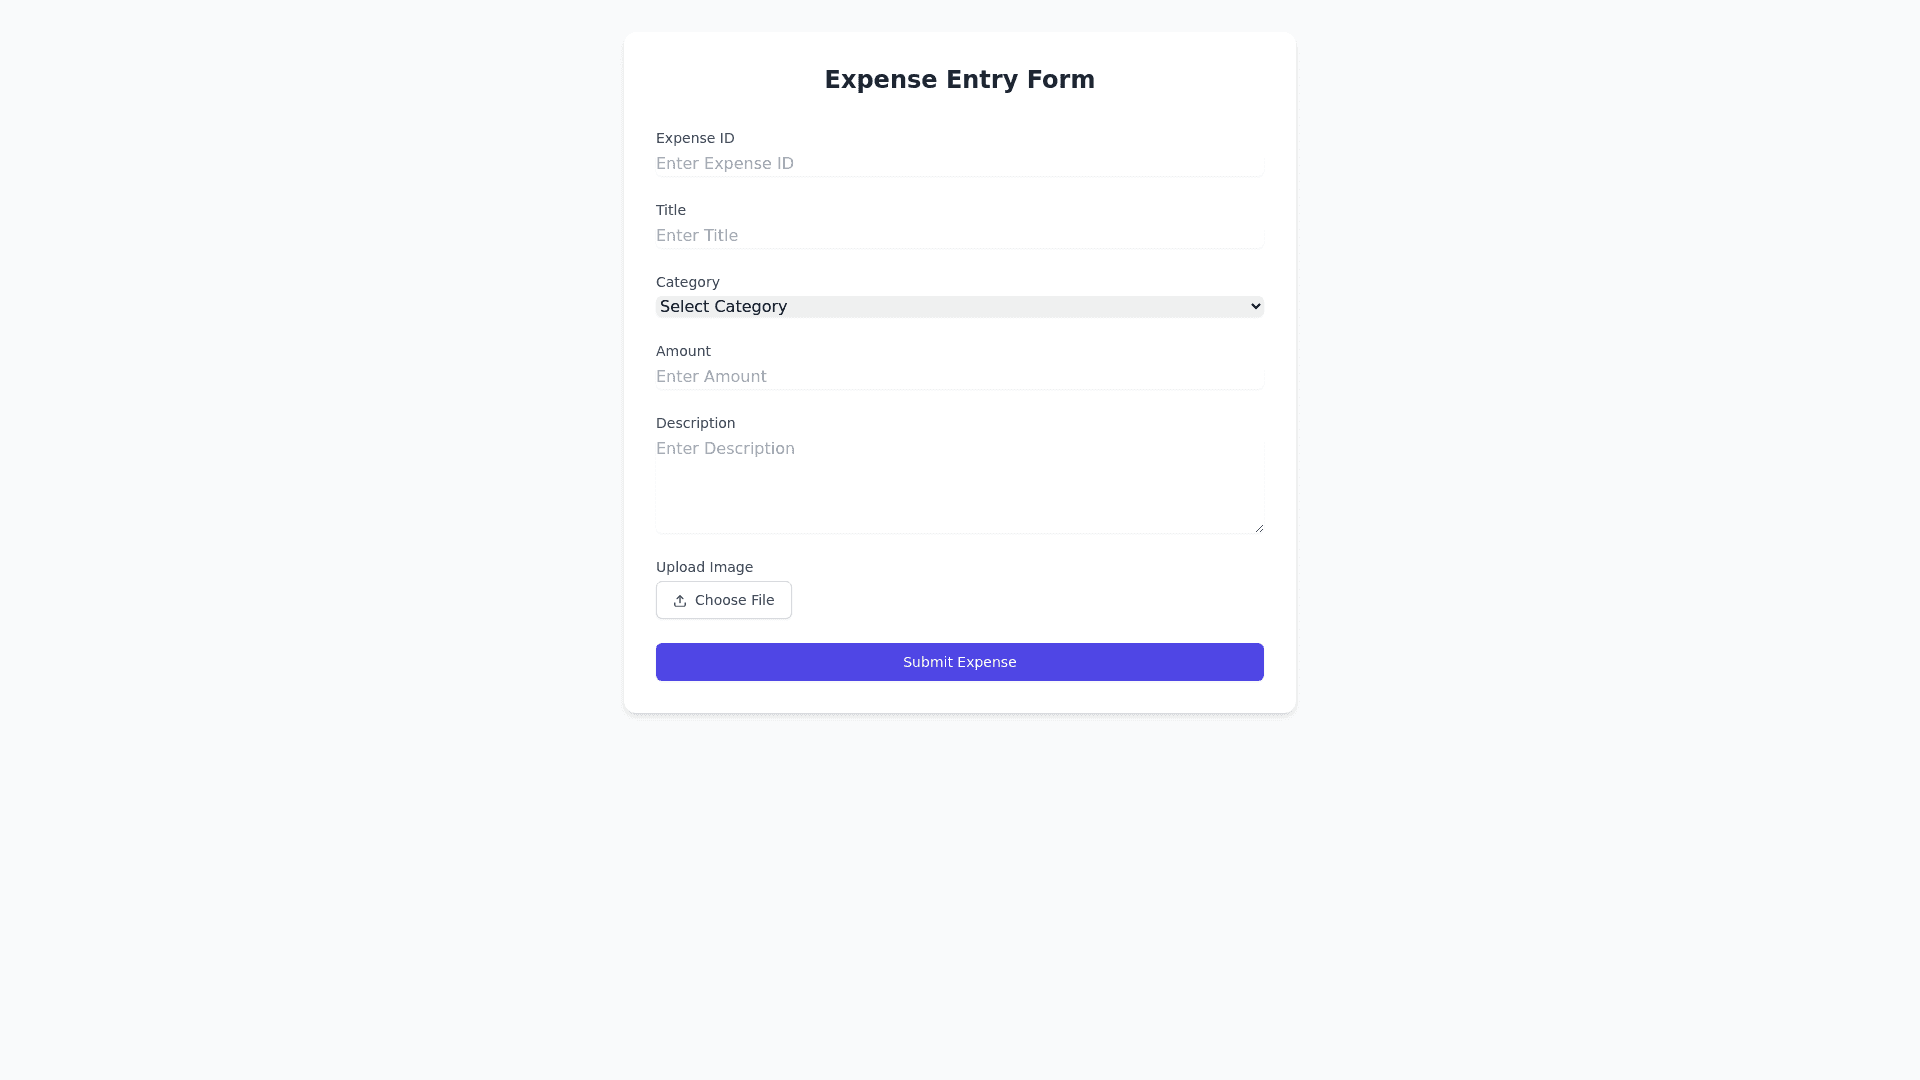Click the upload arrow icon beside Choose File
This screenshot has height=1080, width=1920.
[680, 601]
